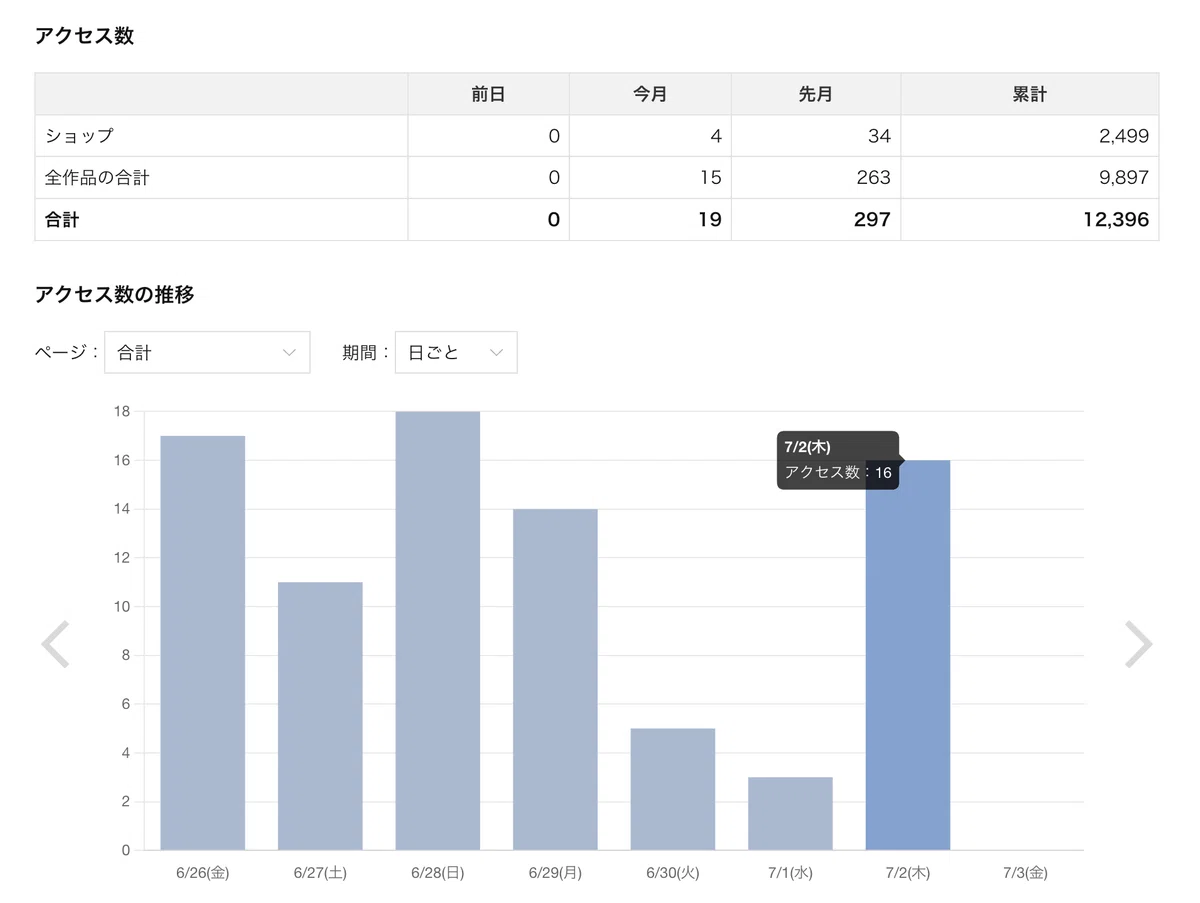The width and height of the screenshot is (1200, 903).
Task: Select the 6/30(火) bar in chart
Action: (x=673, y=789)
